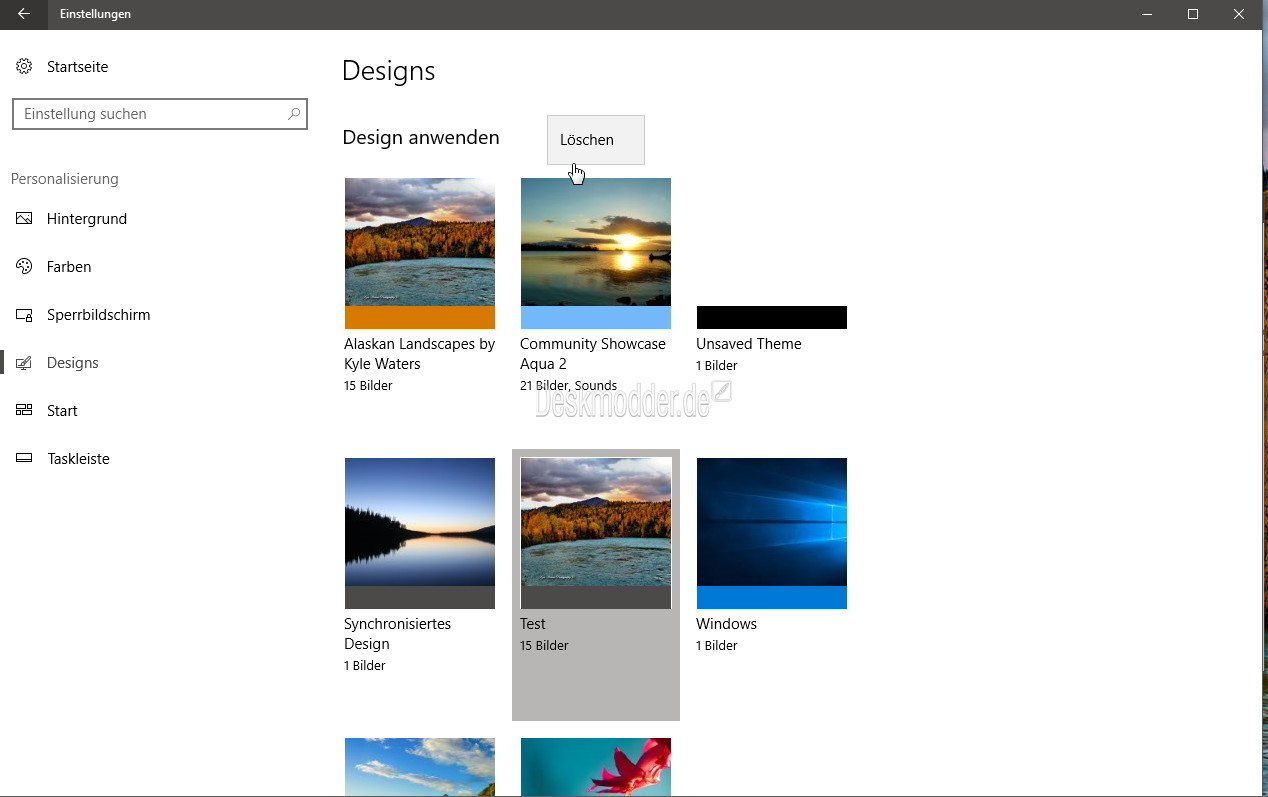
Task: Click light blue accent bar of Aqua 2
Action: 596,317
